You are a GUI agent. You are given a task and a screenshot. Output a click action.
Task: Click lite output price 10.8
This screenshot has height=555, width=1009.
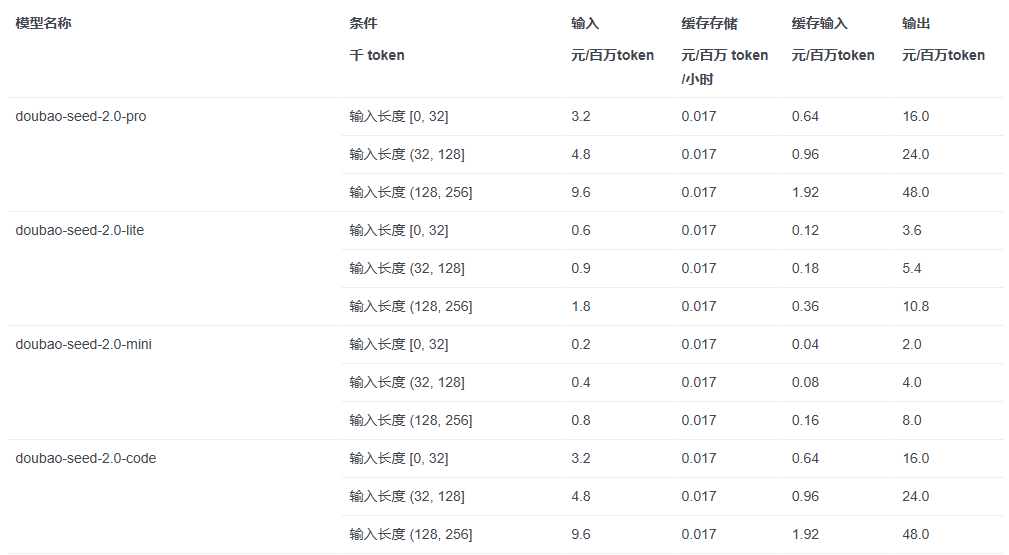tap(916, 306)
